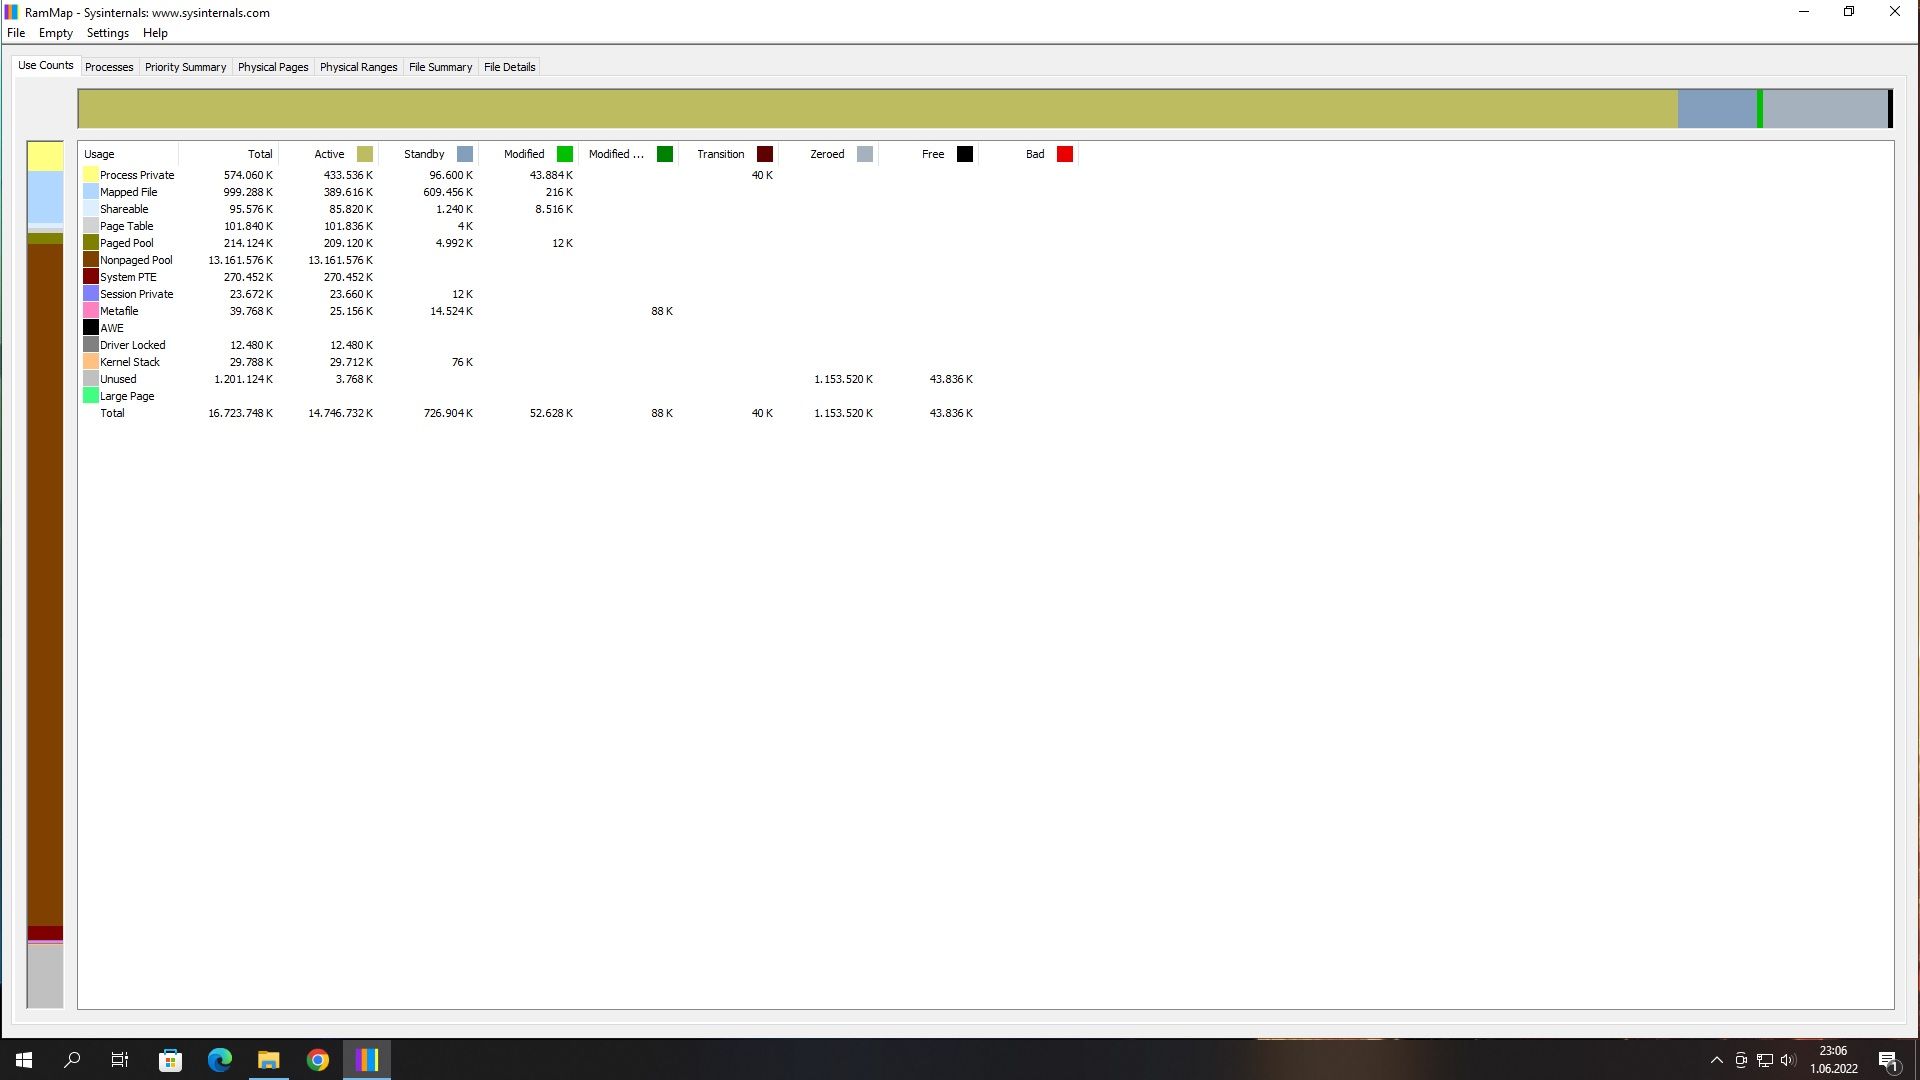
Task: Open Microsoft Edge from taskbar
Action: click(220, 1060)
